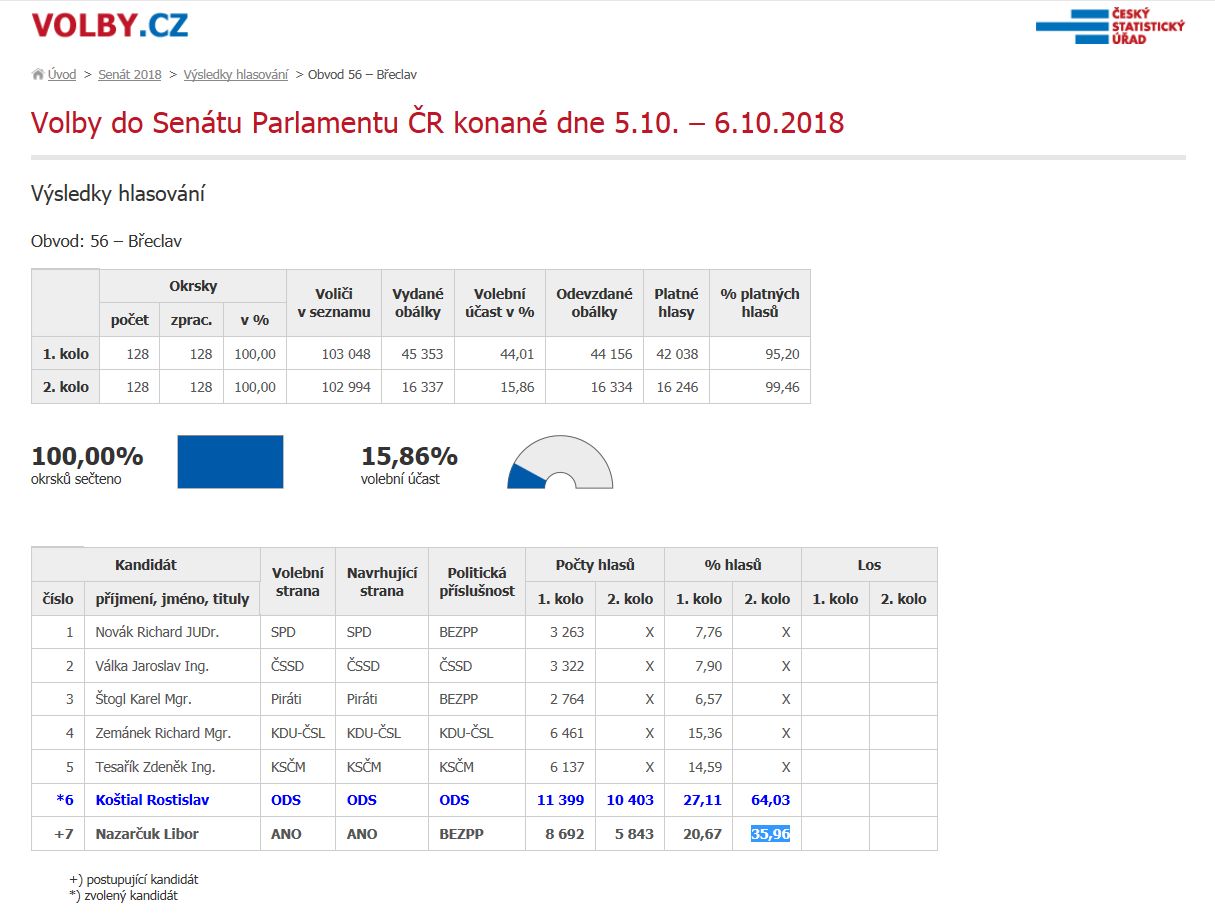Click the Volební účast v % header
Viewport: 1215px width, 917px height.
click(500, 303)
